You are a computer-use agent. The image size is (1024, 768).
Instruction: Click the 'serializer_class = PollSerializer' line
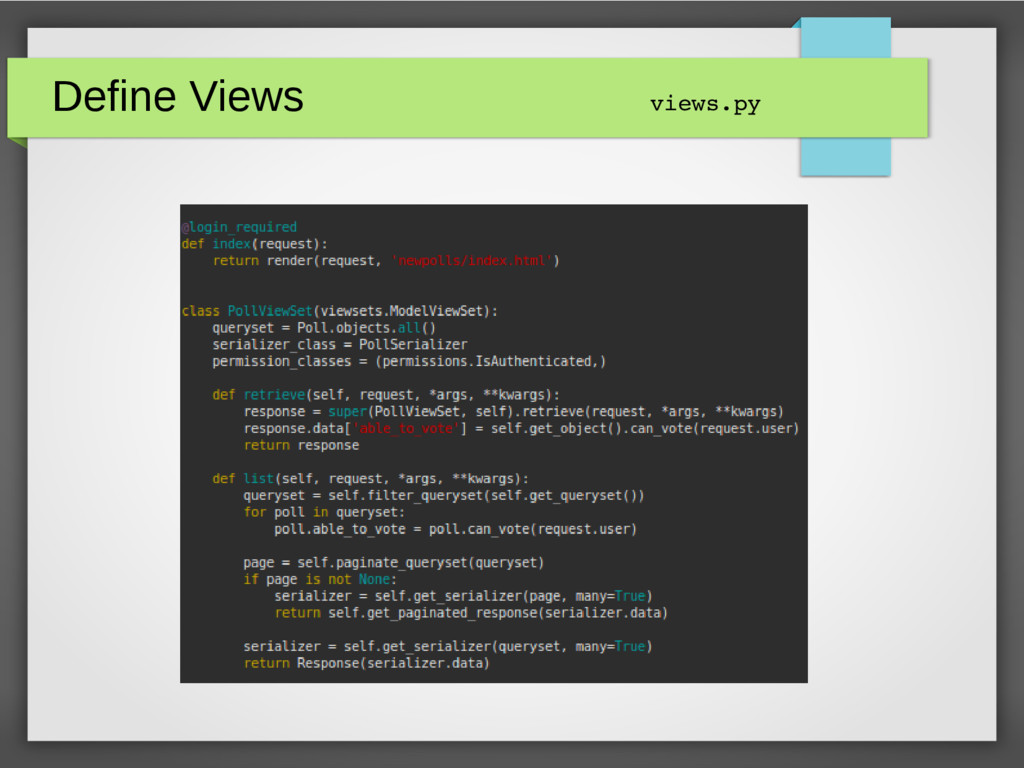pos(340,344)
